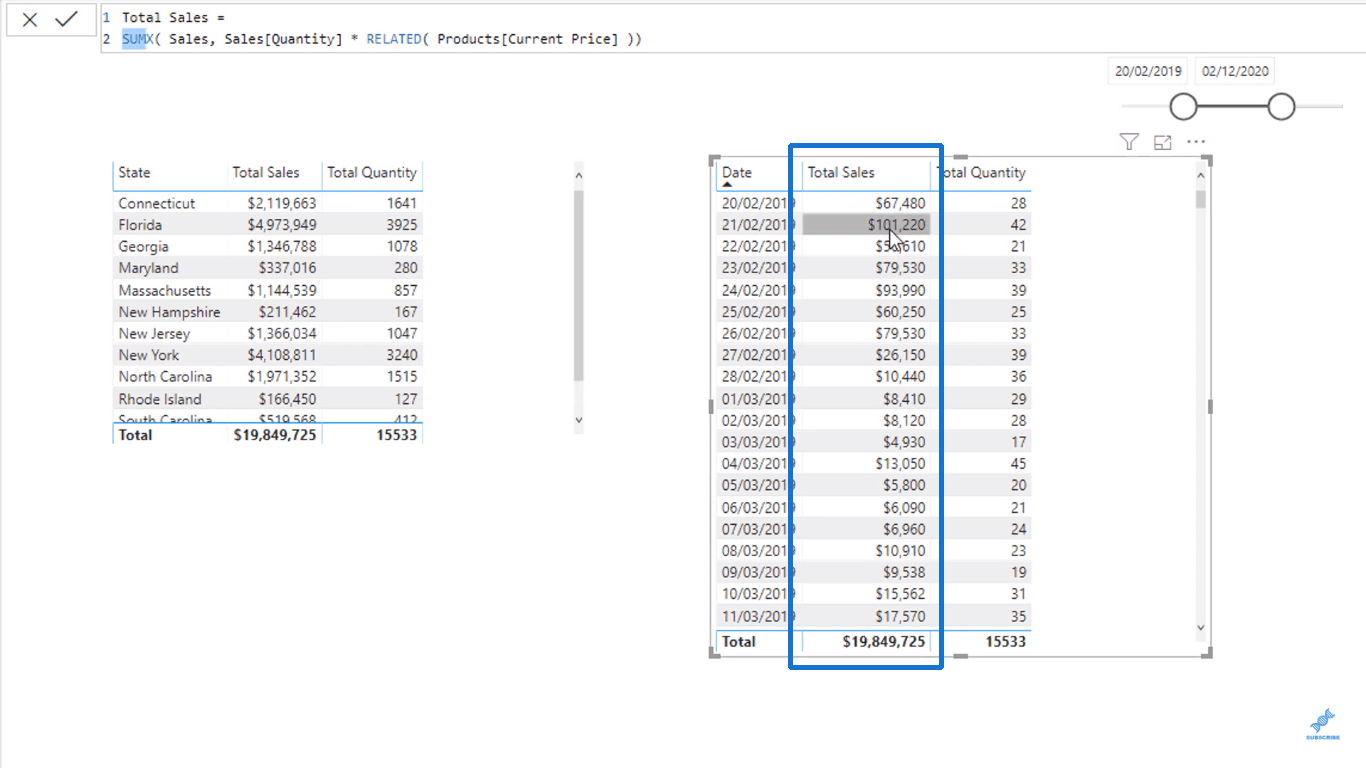The width and height of the screenshot is (1366, 768).
Task: Sort state table by Total Sales header
Action: [266, 172]
